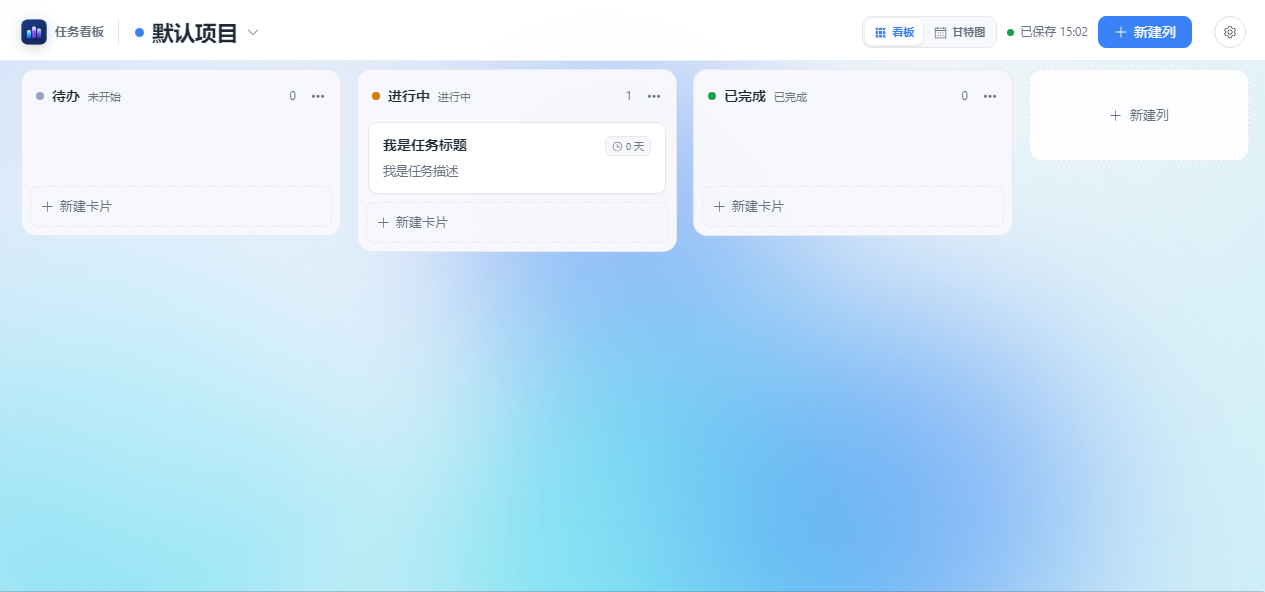Add a card via 新建卡片 in 待办

181,206
